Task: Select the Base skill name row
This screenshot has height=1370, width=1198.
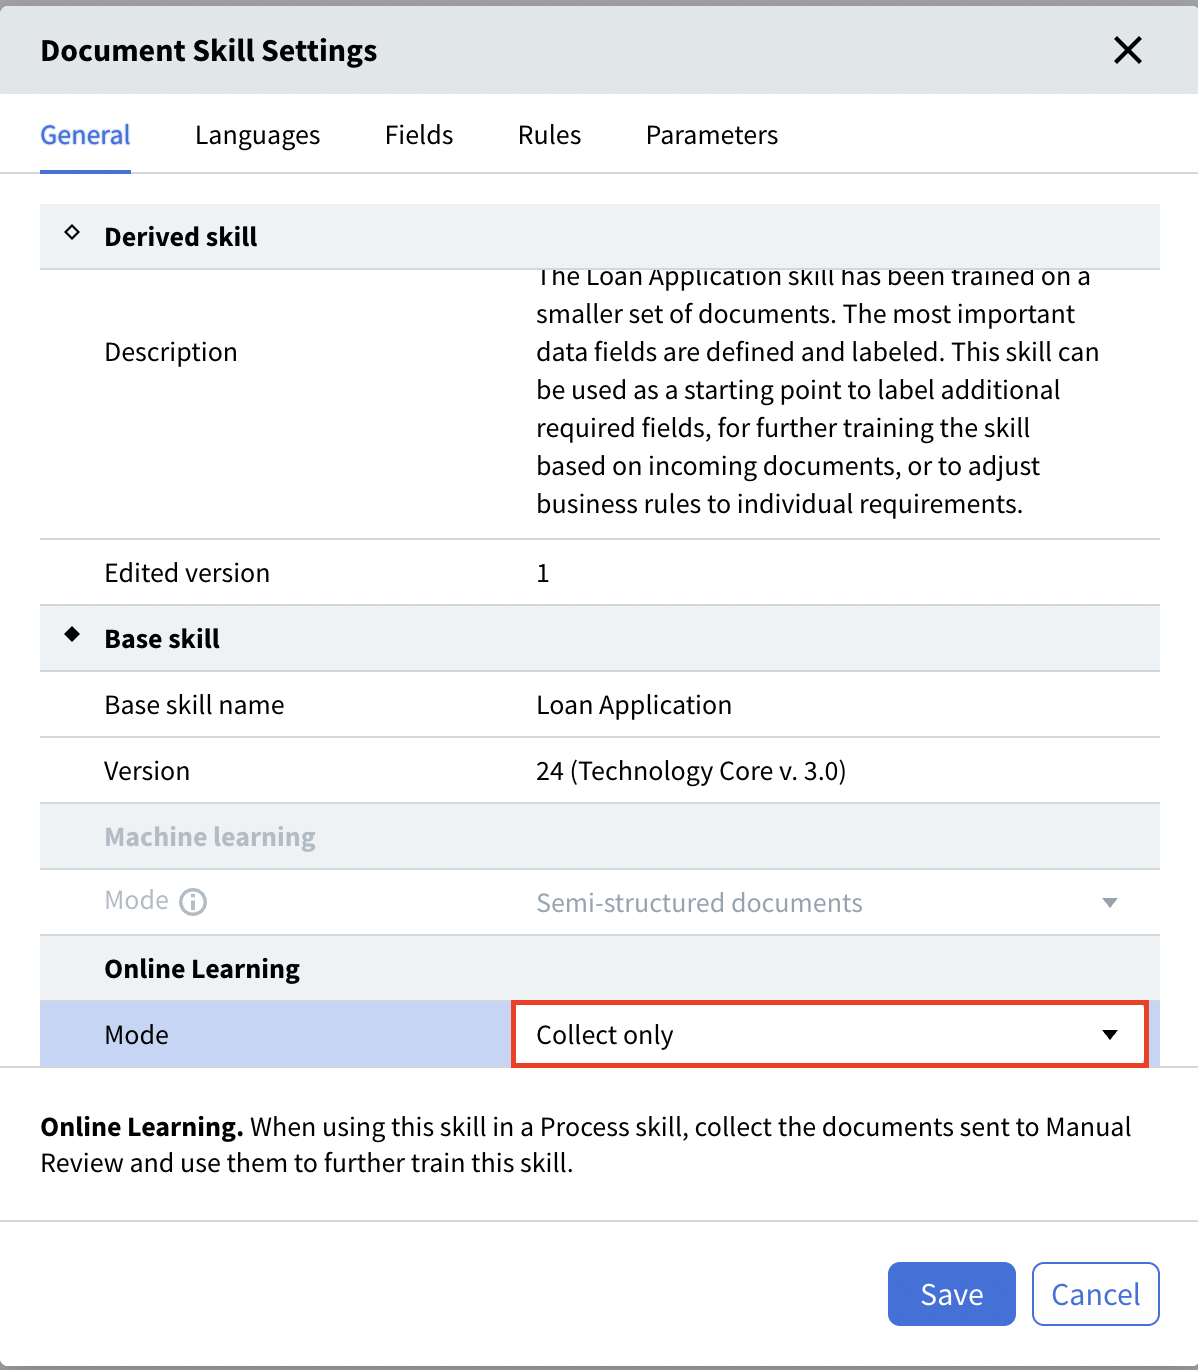Action: [600, 705]
